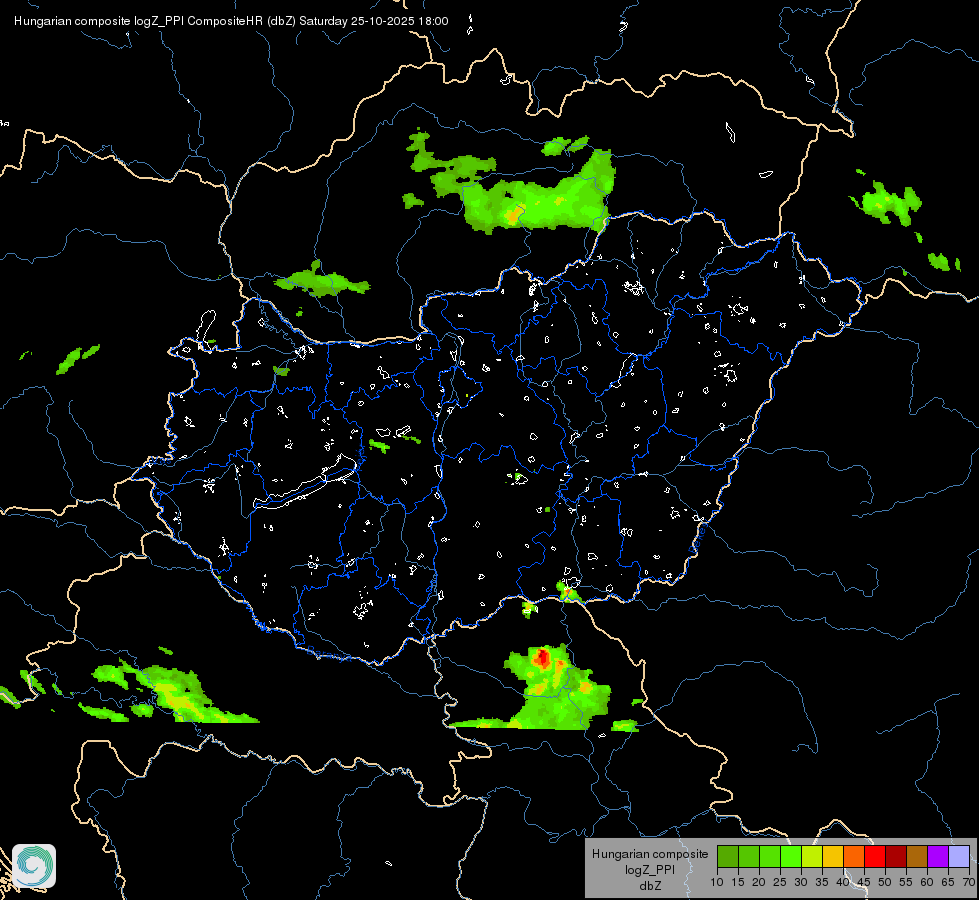Select the 60–65 dBZ purple legend swatch
The width and height of the screenshot is (979, 900).
point(938,856)
